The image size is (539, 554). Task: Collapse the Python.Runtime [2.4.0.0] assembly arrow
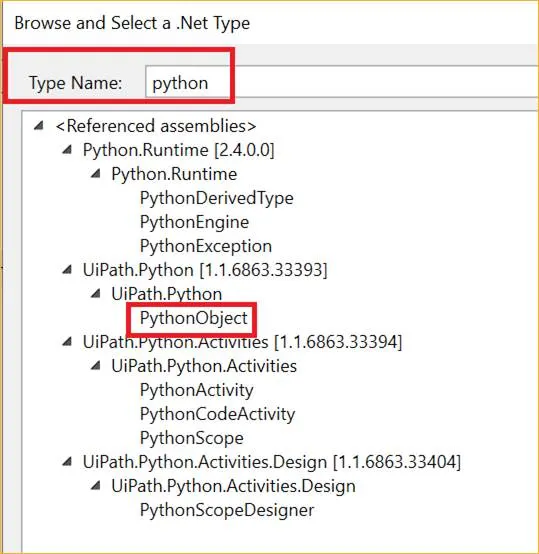click(x=67, y=150)
